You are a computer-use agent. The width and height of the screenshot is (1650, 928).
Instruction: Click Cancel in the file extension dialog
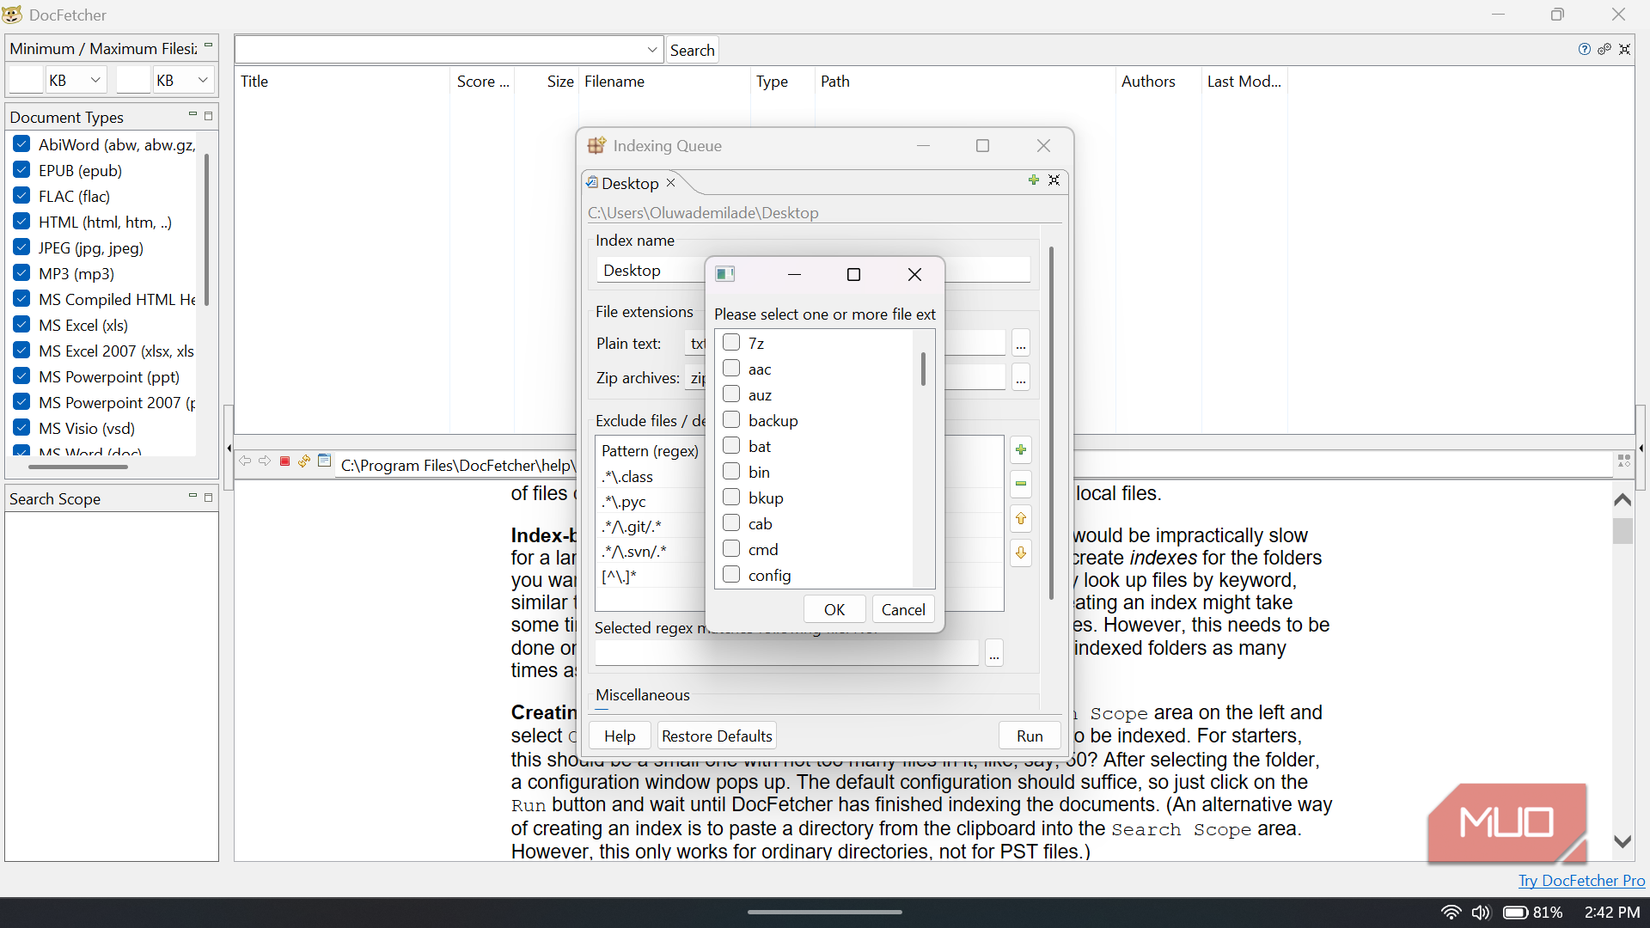(903, 609)
